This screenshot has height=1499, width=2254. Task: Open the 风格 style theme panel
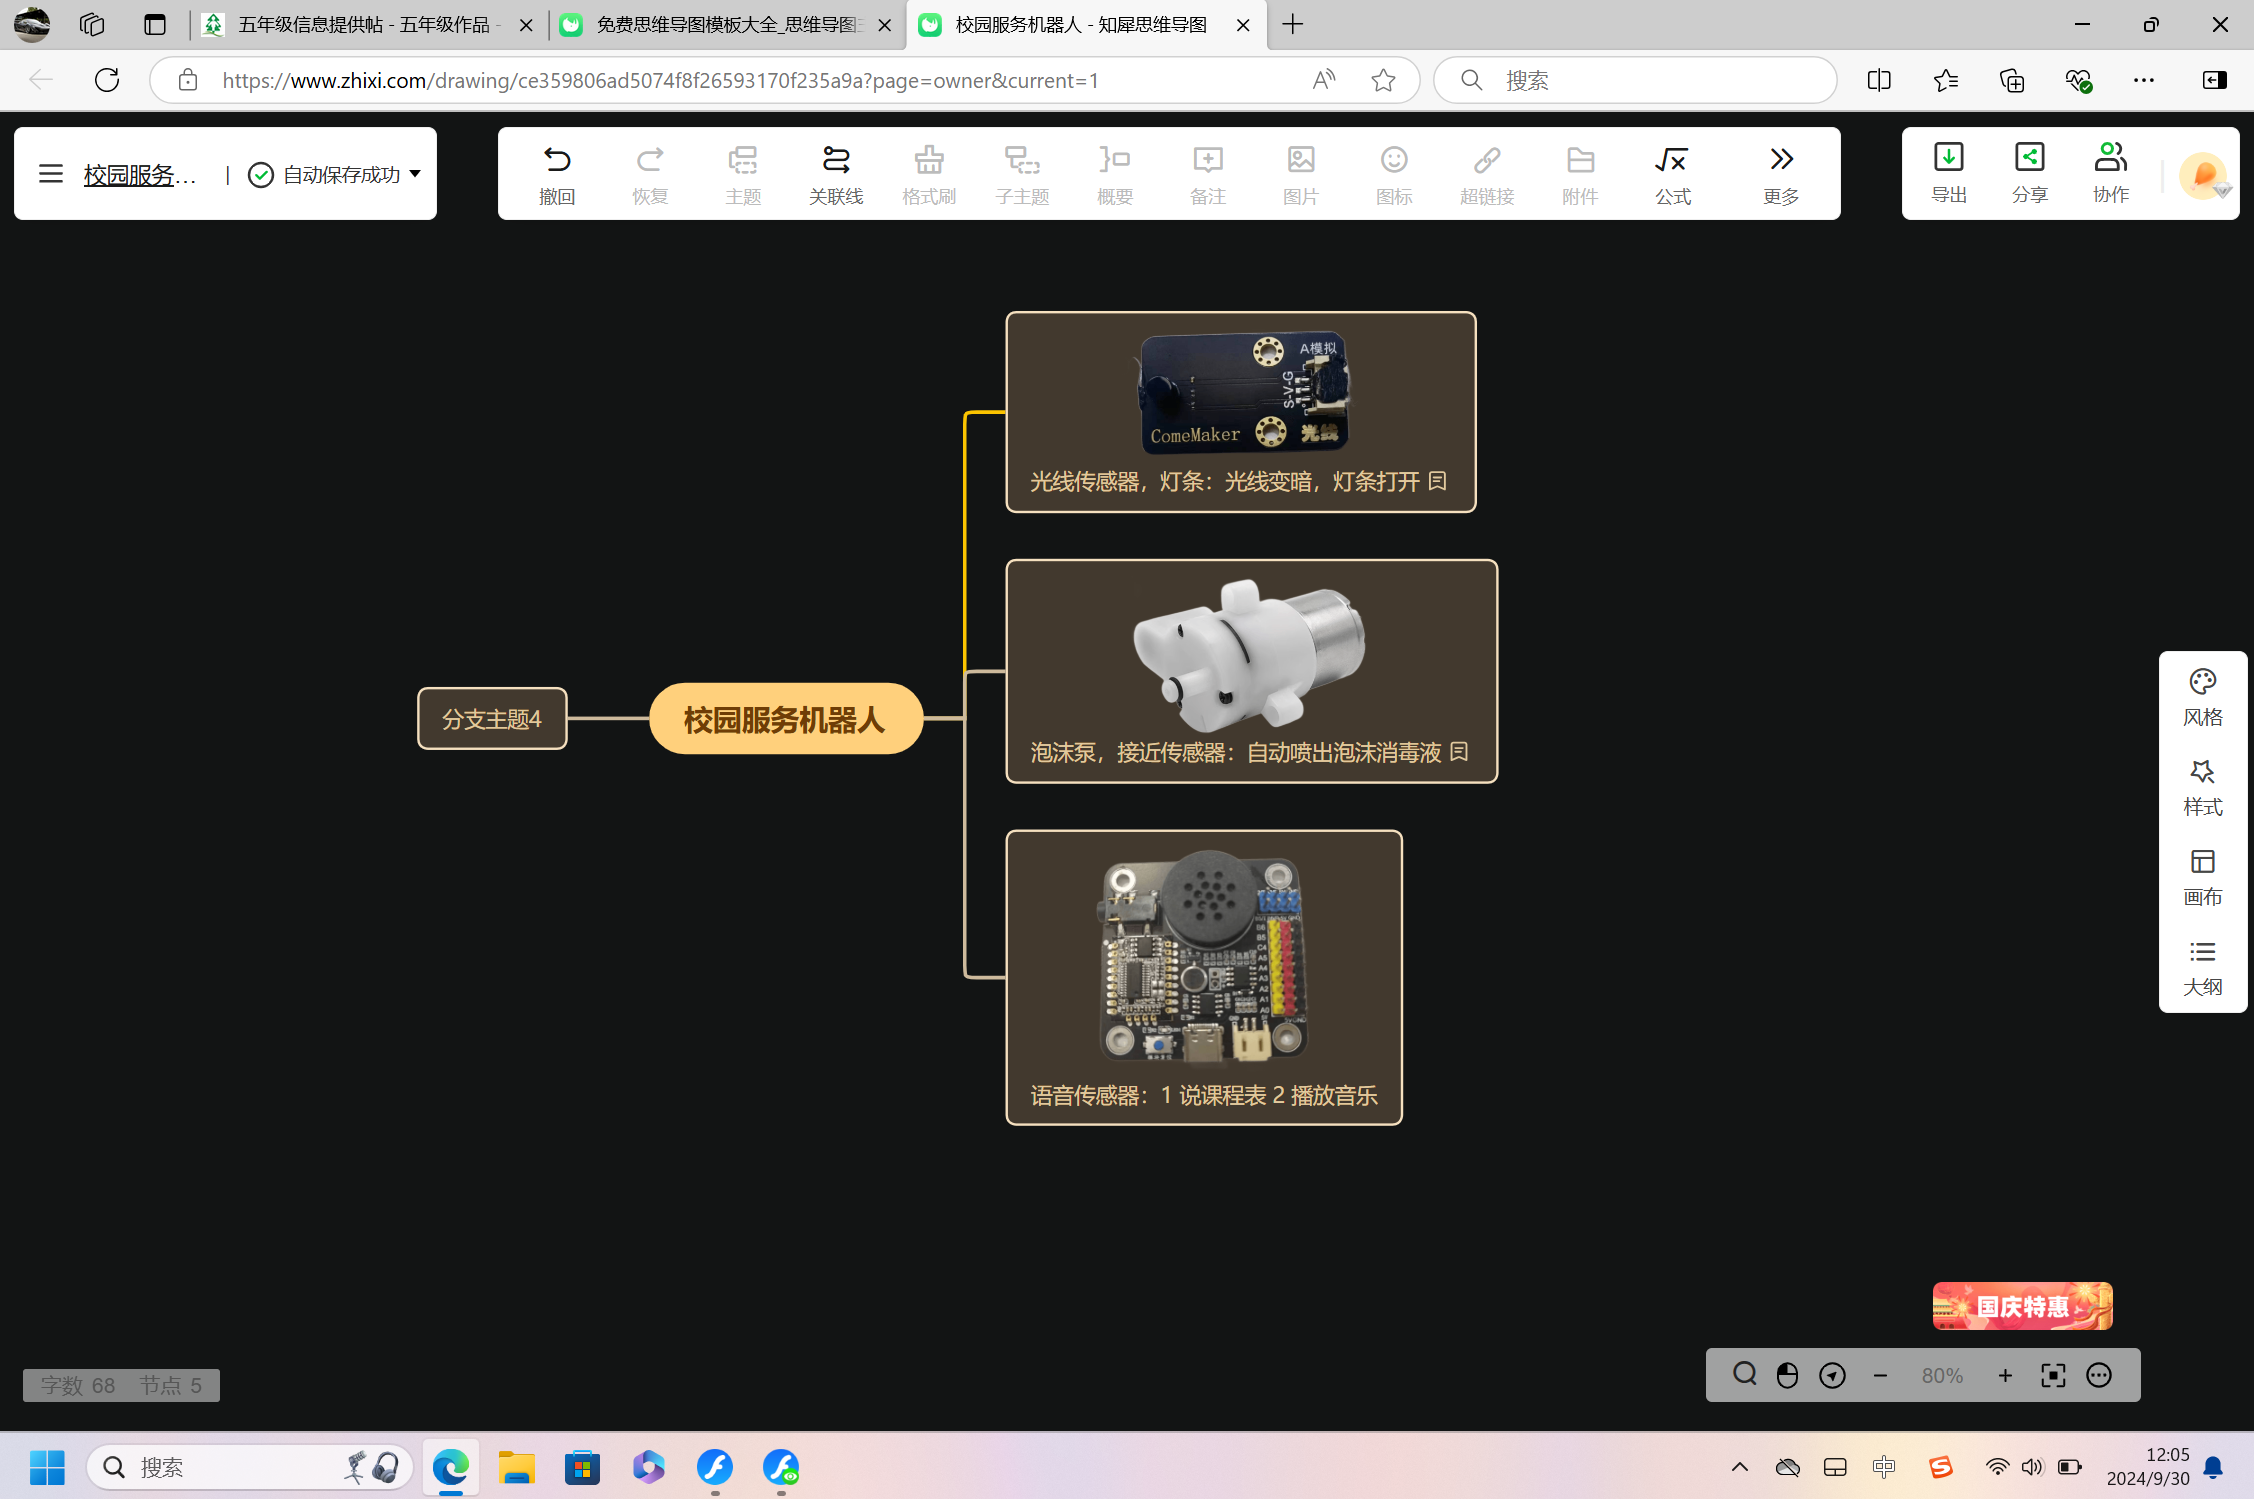[x=2203, y=698]
